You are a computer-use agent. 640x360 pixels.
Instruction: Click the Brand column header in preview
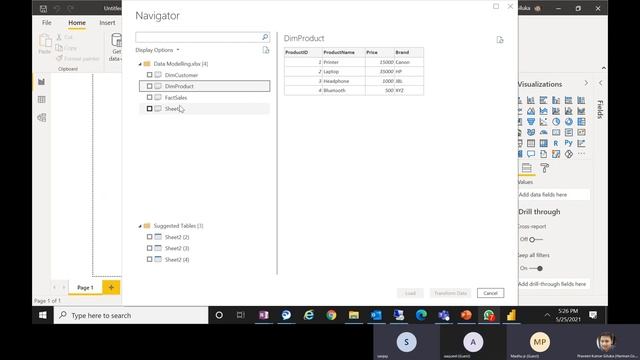click(x=409, y=52)
